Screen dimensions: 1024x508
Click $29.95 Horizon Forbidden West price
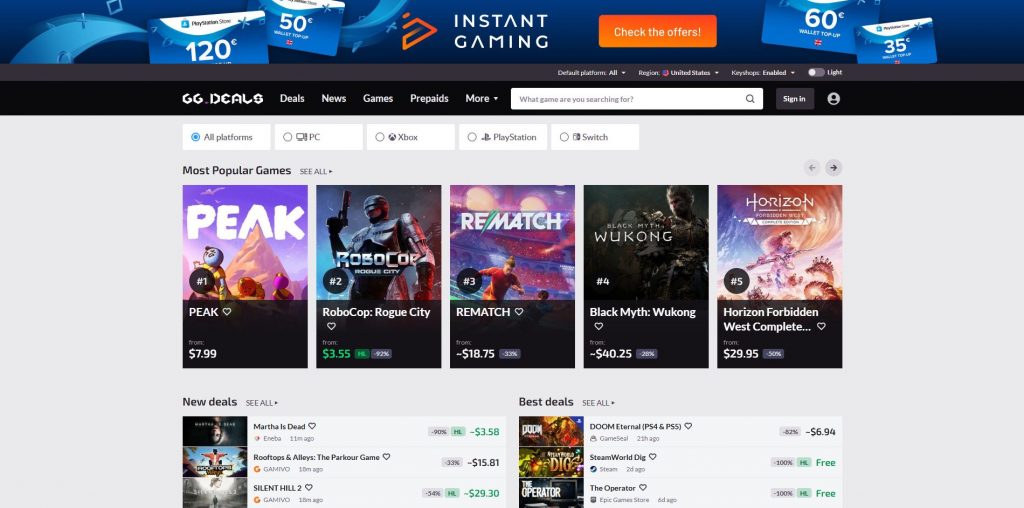[741, 354]
